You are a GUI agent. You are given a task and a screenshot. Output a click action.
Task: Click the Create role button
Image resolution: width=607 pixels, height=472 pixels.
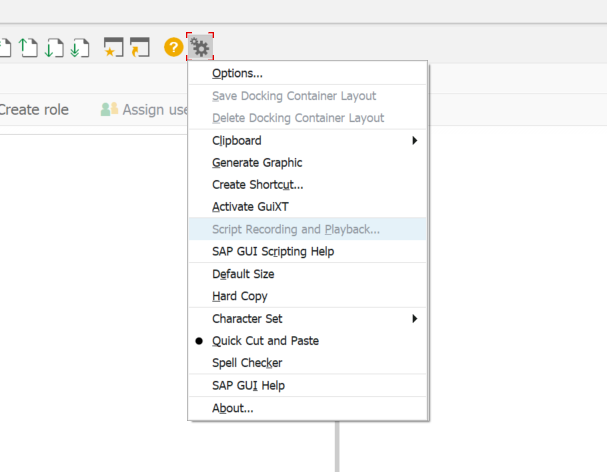coord(34,110)
